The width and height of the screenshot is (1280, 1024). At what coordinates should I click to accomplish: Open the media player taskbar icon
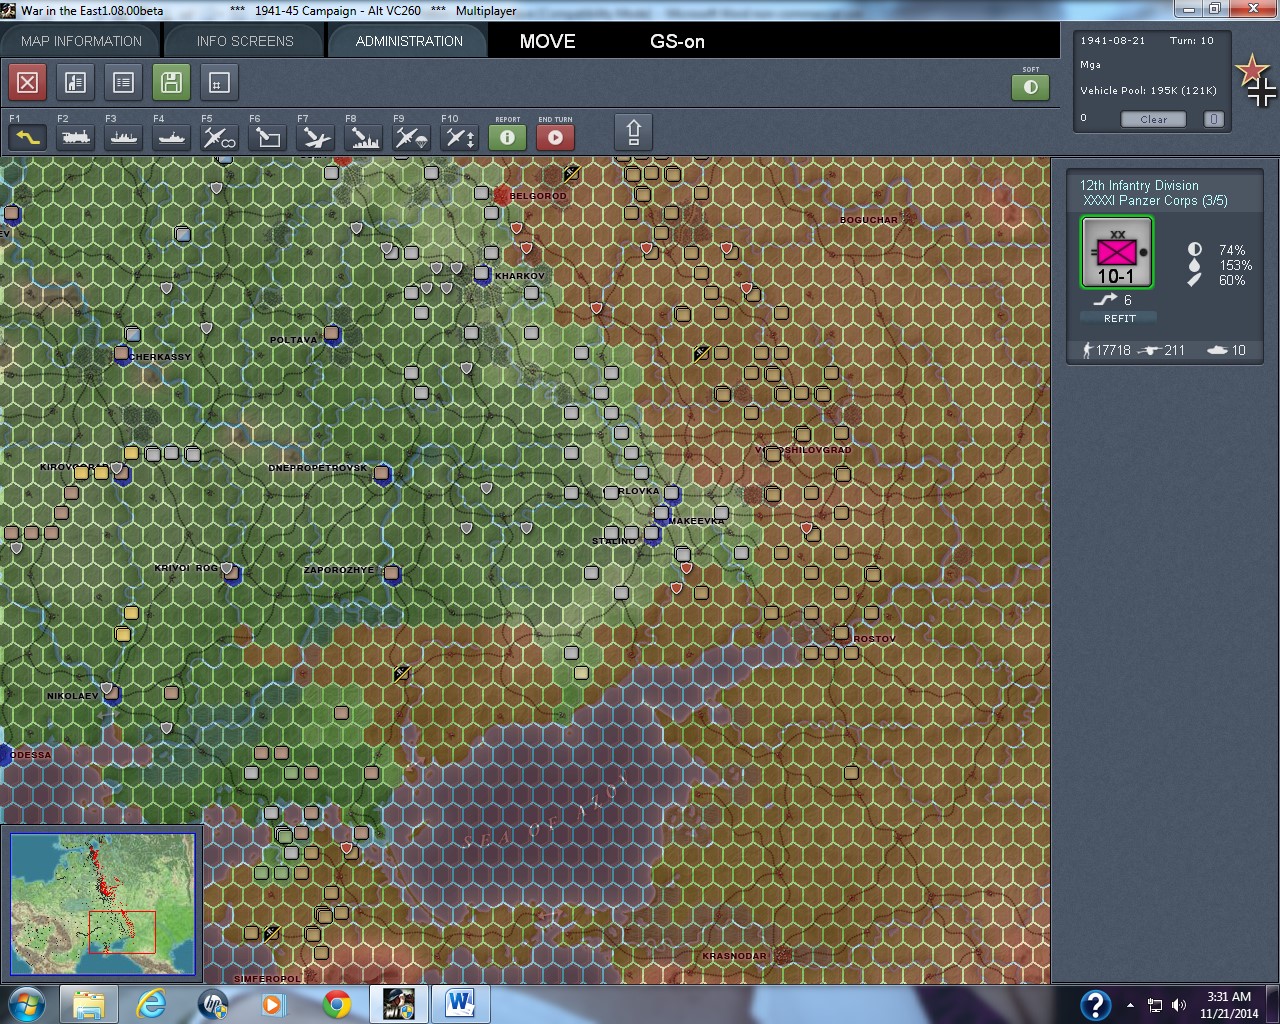[275, 1004]
